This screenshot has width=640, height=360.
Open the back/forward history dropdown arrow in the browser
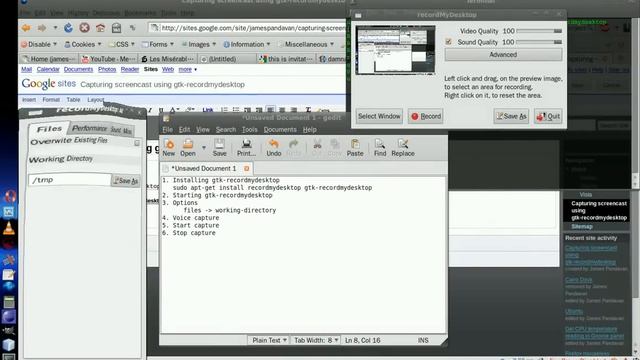click(x=56, y=28)
